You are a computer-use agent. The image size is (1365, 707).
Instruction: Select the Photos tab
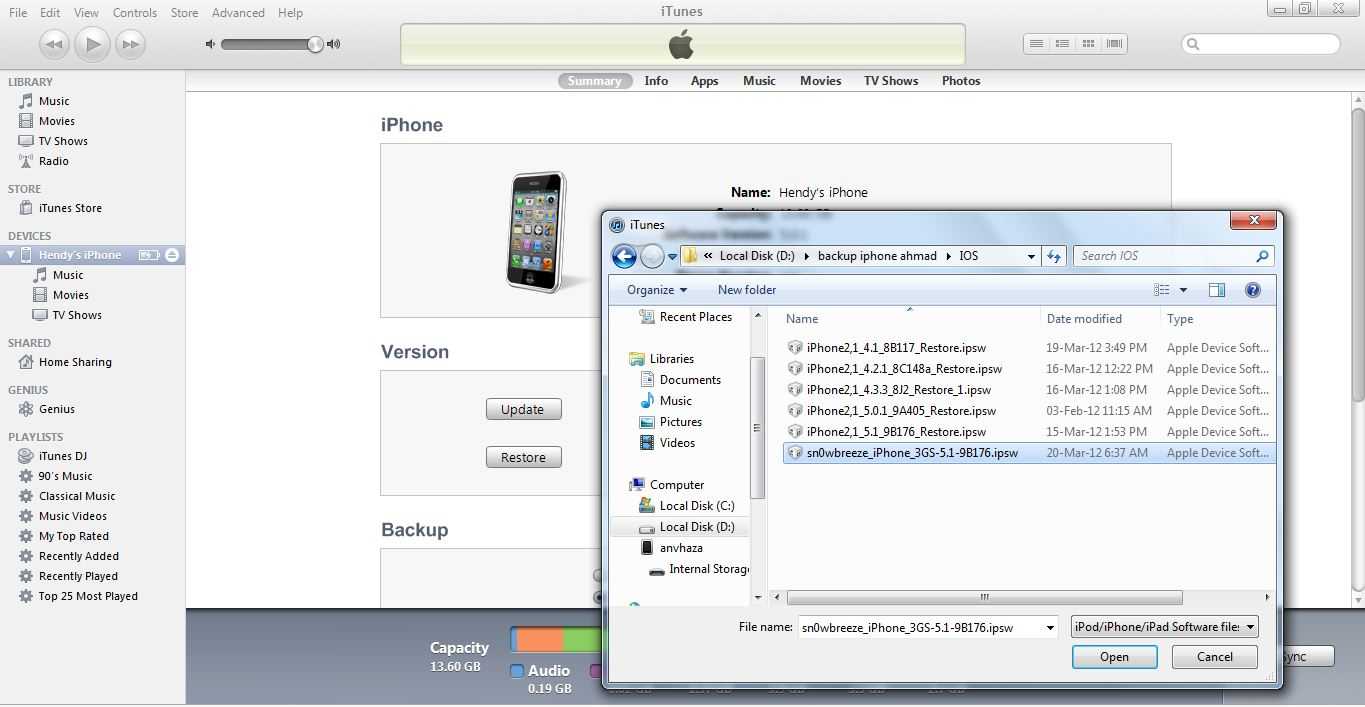(961, 81)
